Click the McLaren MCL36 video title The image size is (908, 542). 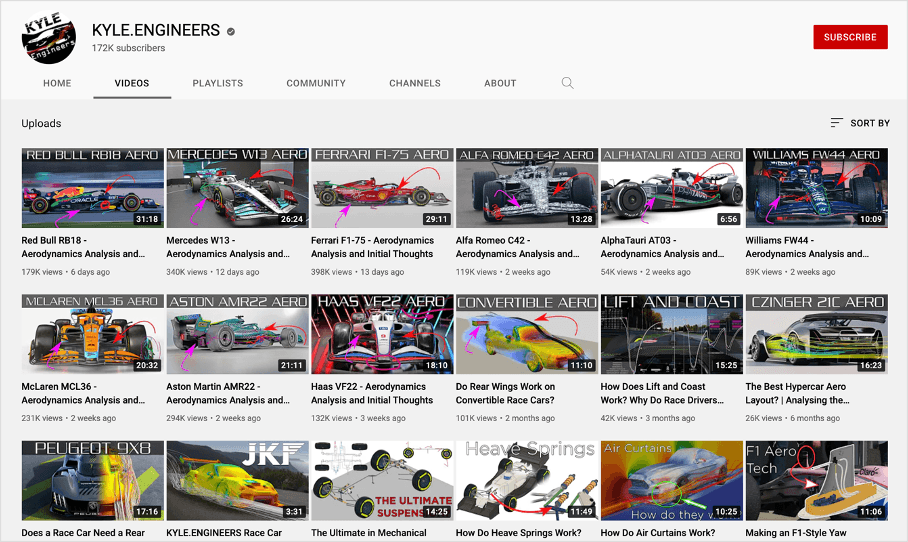[x=83, y=393]
